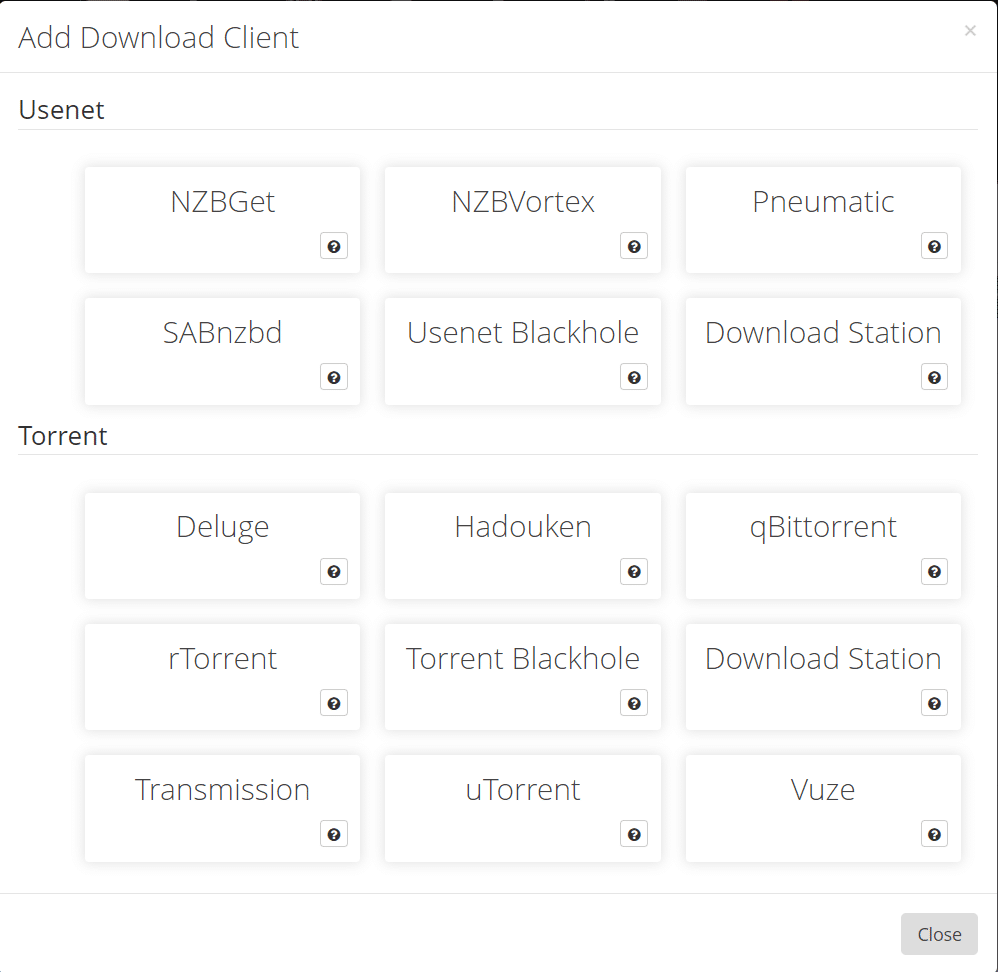The width and height of the screenshot is (998, 972).
Task: Select Torrent section Download Station card
Action: click(x=823, y=677)
